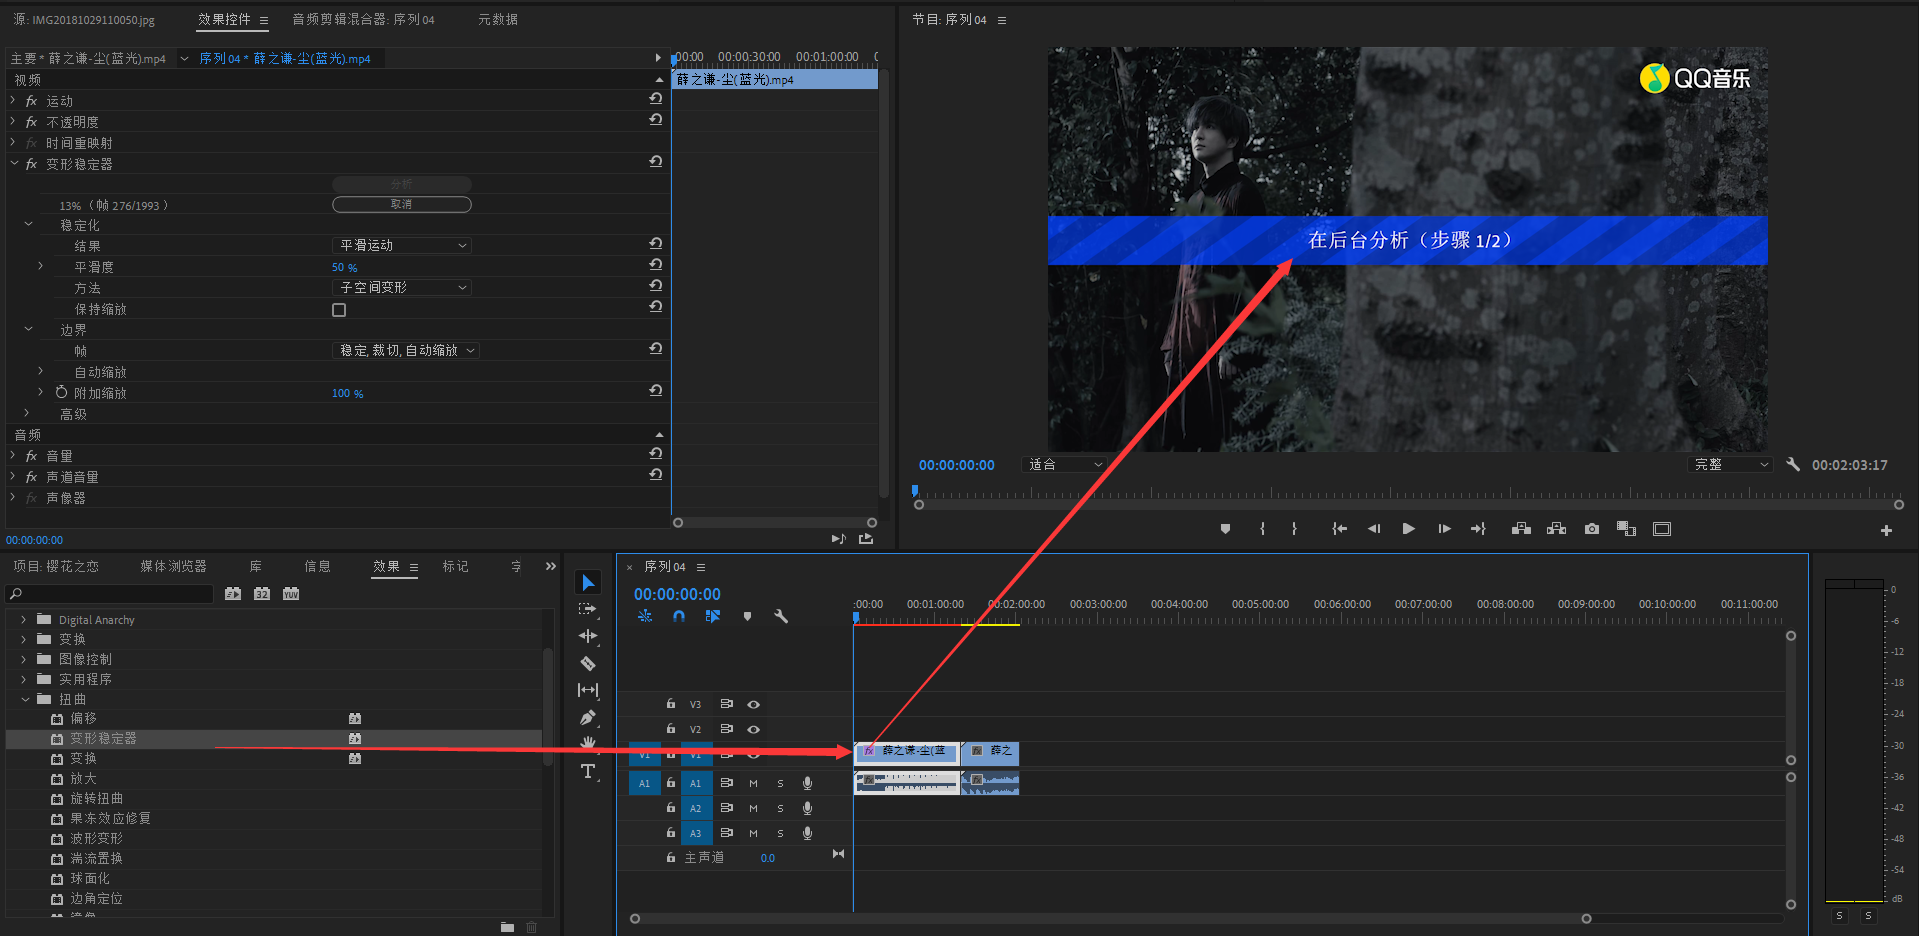Viewport: 1919px width, 936px height.
Task: Open timeline display settings wrench
Action: 781,616
